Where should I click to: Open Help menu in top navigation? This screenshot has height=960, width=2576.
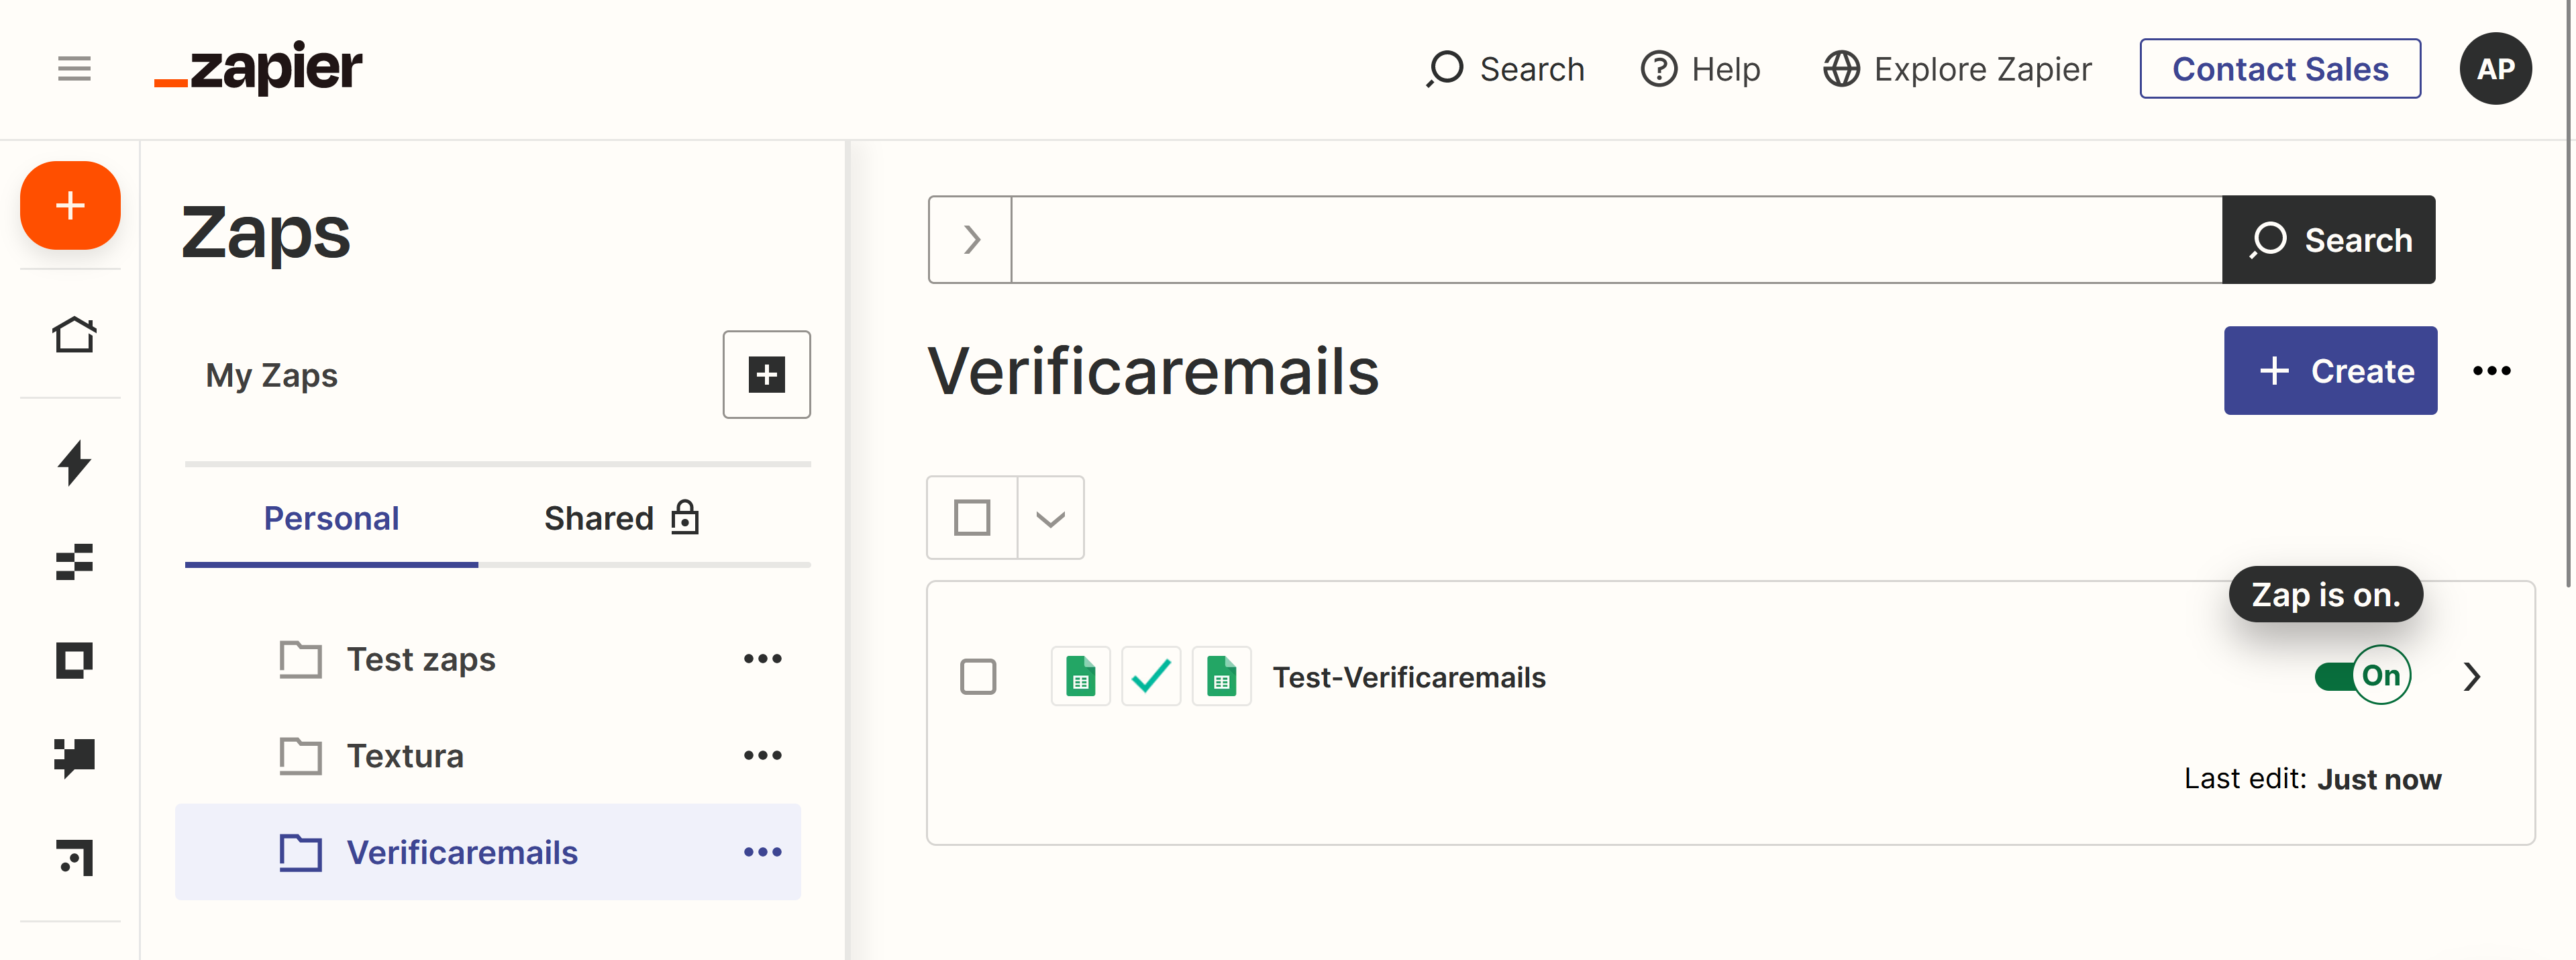pos(1702,67)
